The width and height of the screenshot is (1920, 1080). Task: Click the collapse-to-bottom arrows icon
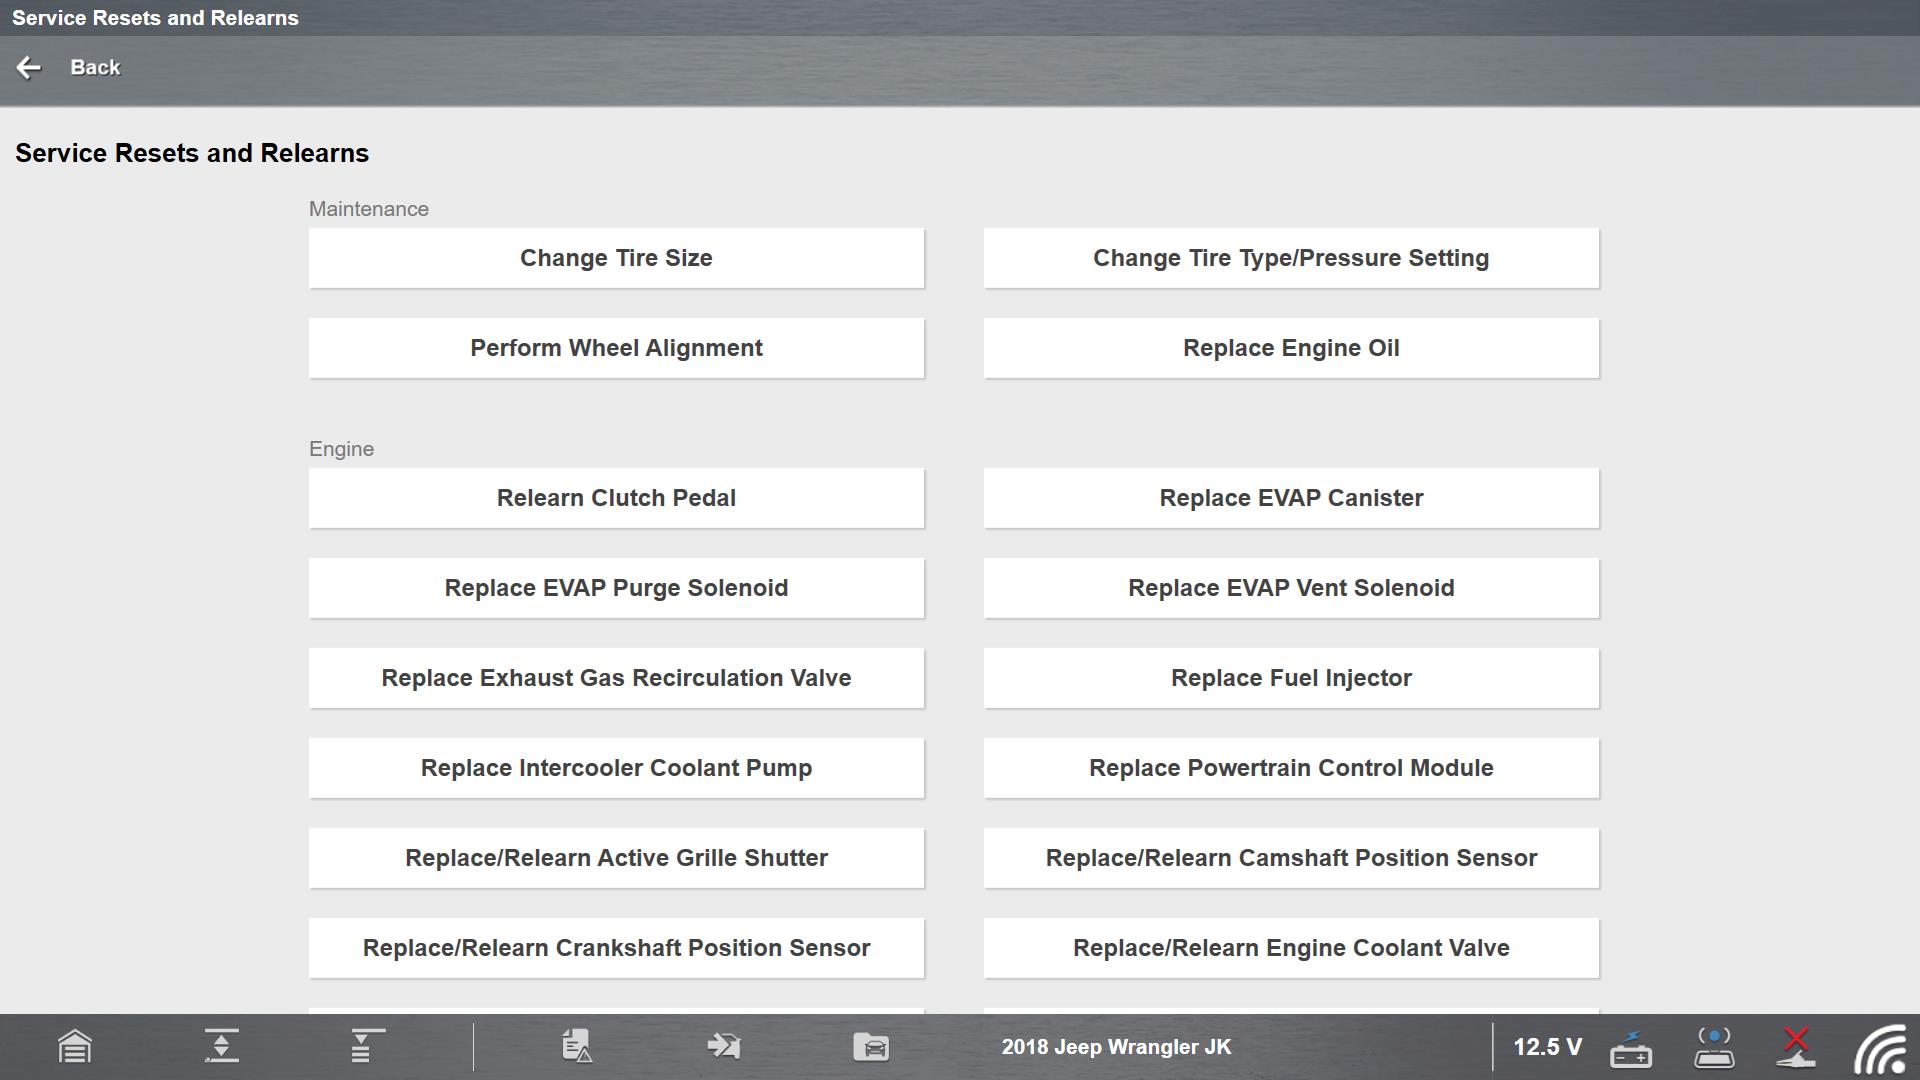pyautogui.click(x=221, y=1046)
